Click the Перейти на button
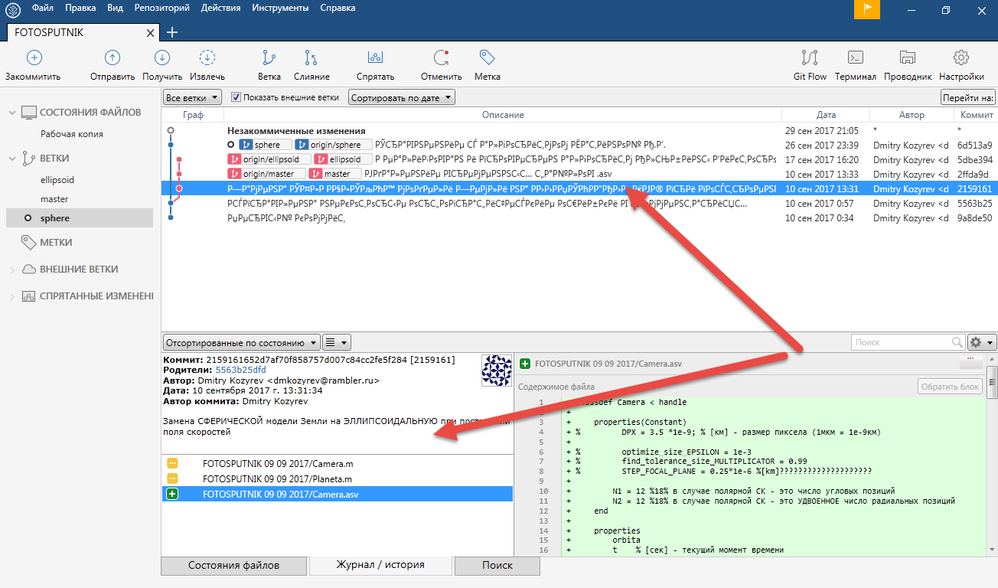 pos(968,97)
